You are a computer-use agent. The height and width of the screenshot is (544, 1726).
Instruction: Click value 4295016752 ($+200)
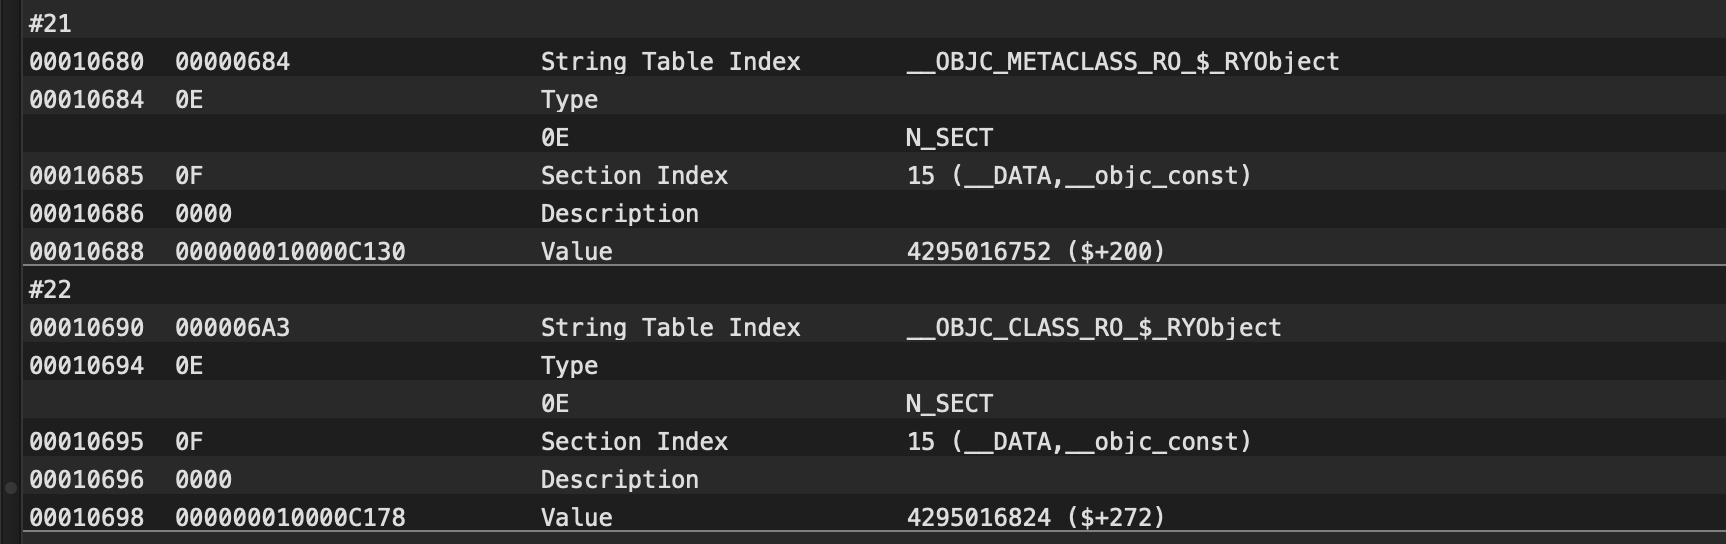[x=1036, y=252]
